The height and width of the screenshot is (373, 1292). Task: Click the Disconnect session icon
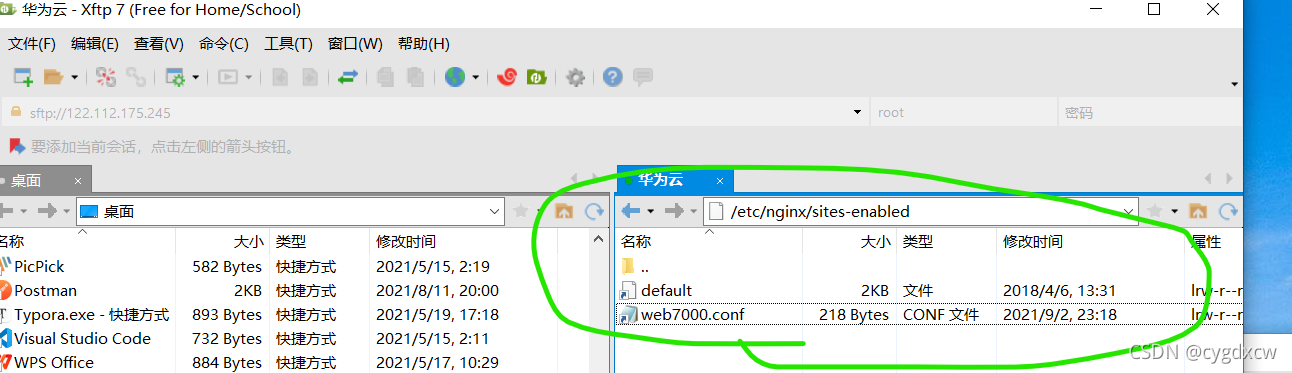107,77
